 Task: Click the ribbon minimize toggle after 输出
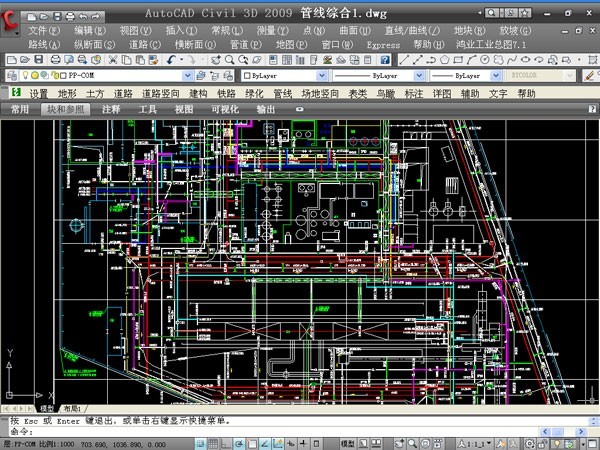[x=300, y=109]
